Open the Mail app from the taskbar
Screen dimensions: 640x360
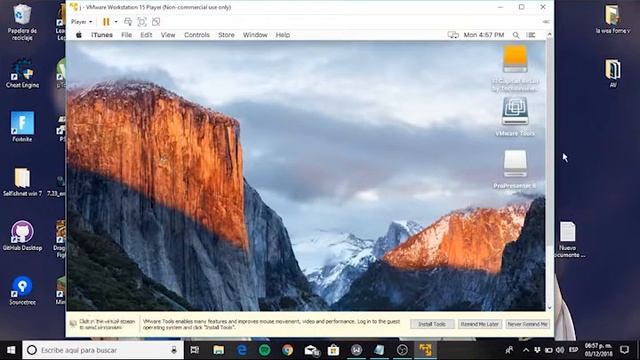point(311,350)
